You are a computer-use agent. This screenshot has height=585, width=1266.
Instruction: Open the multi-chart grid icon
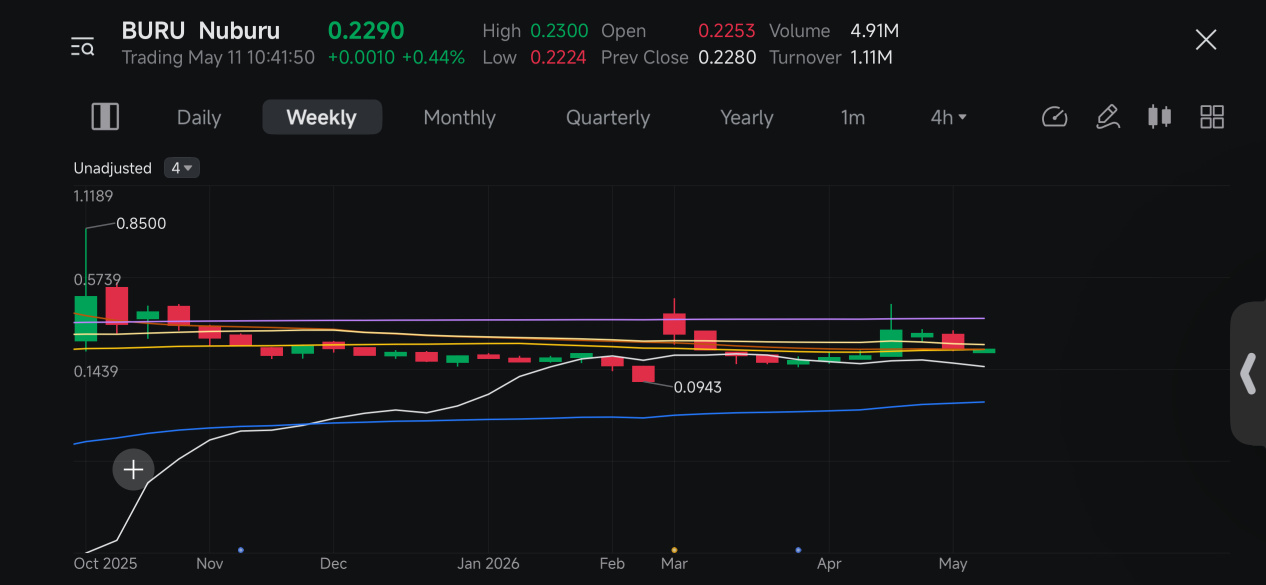pos(1212,117)
